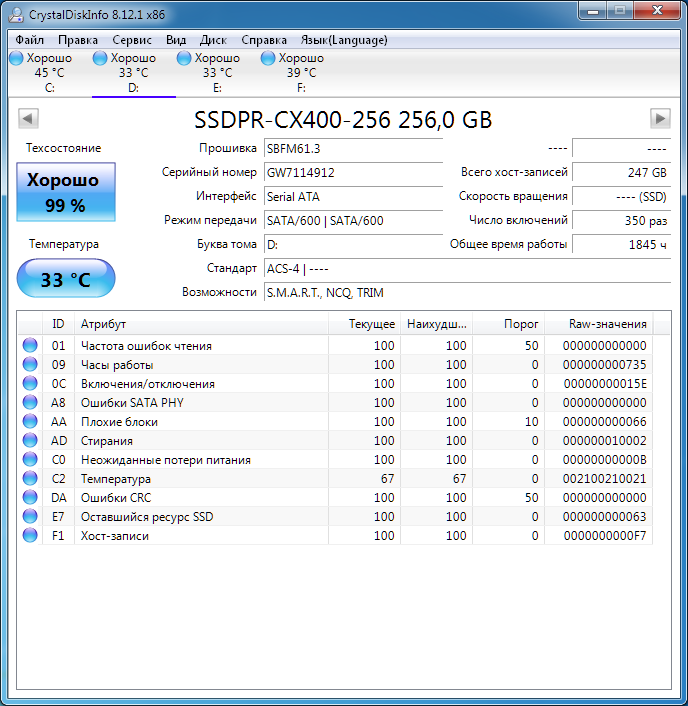Go to previous disk with left arrow
This screenshot has height=706, width=688.
pos(28,118)
